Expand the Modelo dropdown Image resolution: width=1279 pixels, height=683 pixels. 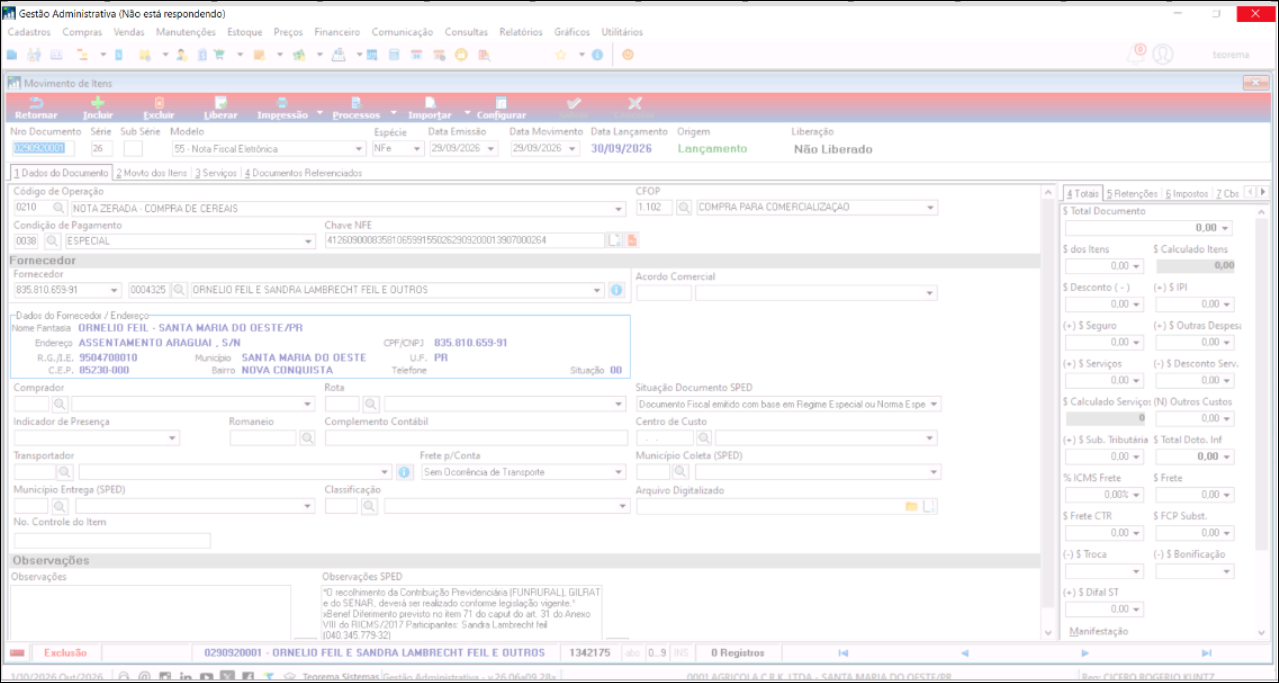click(x=360, y=149)
